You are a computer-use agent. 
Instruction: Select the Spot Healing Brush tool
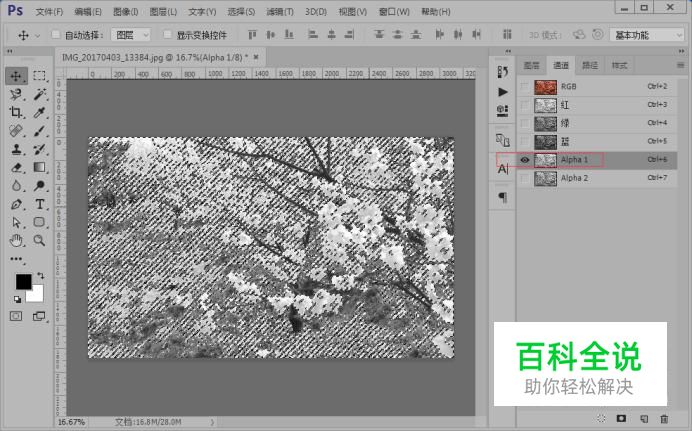coord(16,131)
